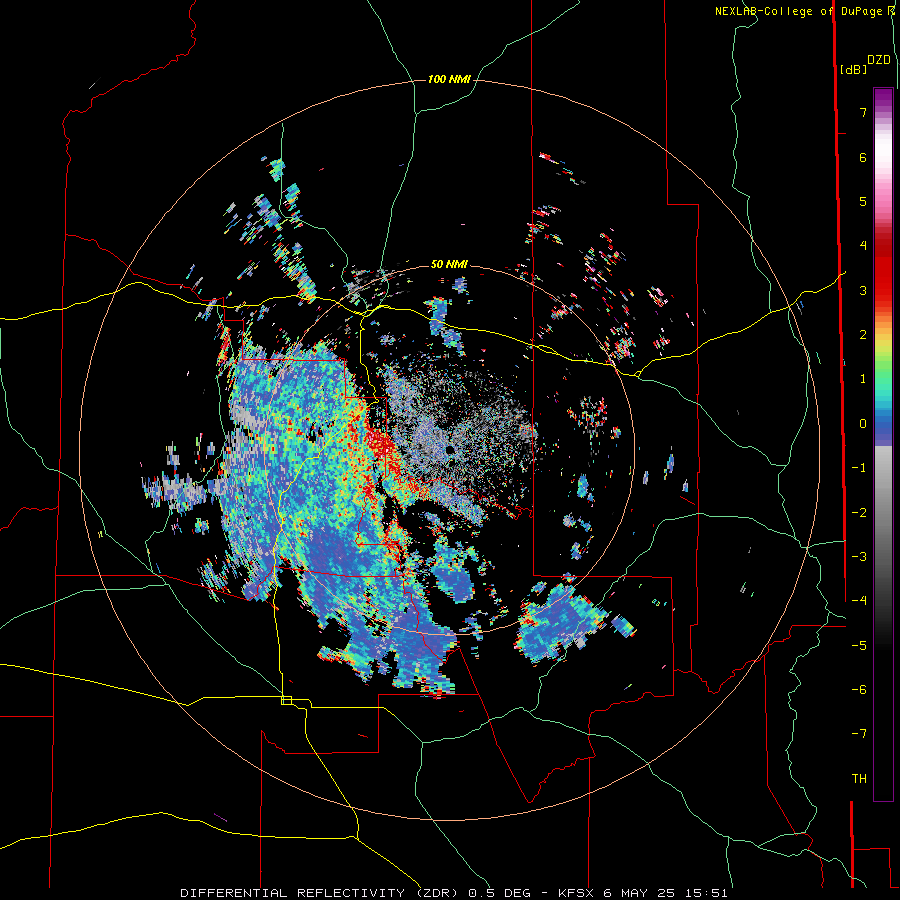The height and width of the screenshot is (900, 900).
Task: Click the -6 dB legend value
Action: [x=859, y=690]
